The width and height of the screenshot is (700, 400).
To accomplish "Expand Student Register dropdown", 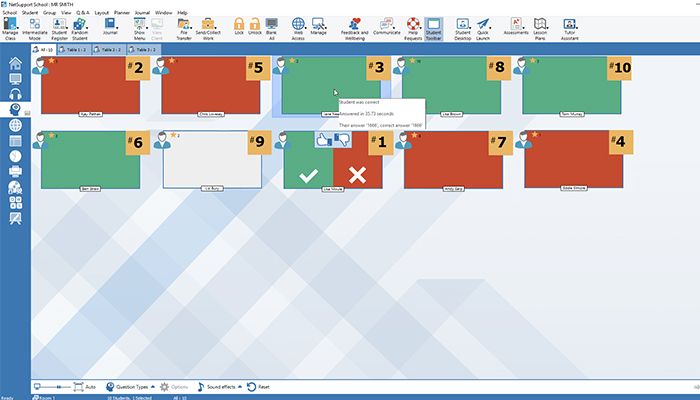I will click(67, 27).
